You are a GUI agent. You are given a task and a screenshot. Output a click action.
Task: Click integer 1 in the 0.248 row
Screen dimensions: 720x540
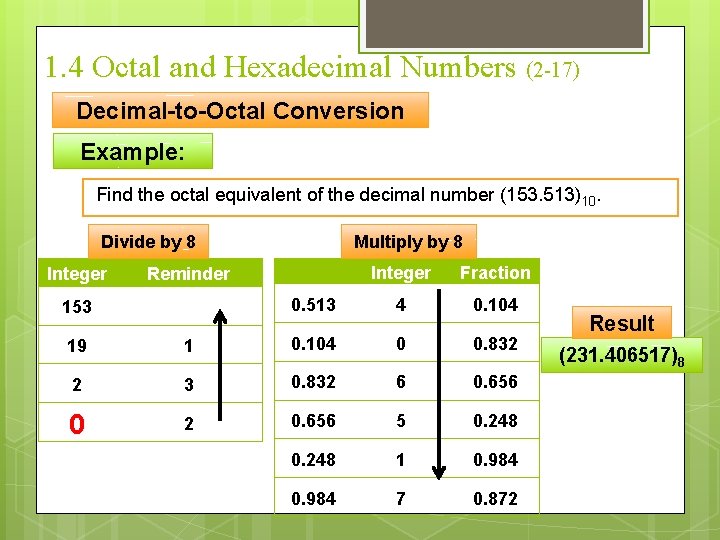tap(400, 460)
